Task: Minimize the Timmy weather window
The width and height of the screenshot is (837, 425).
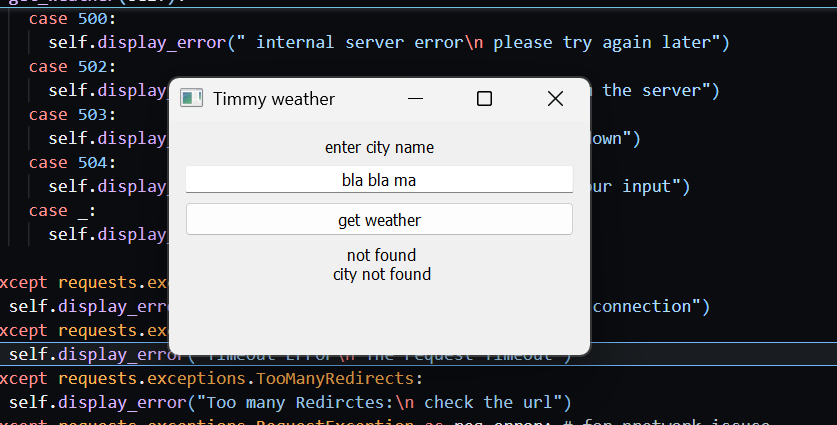Action: (415, 99)
